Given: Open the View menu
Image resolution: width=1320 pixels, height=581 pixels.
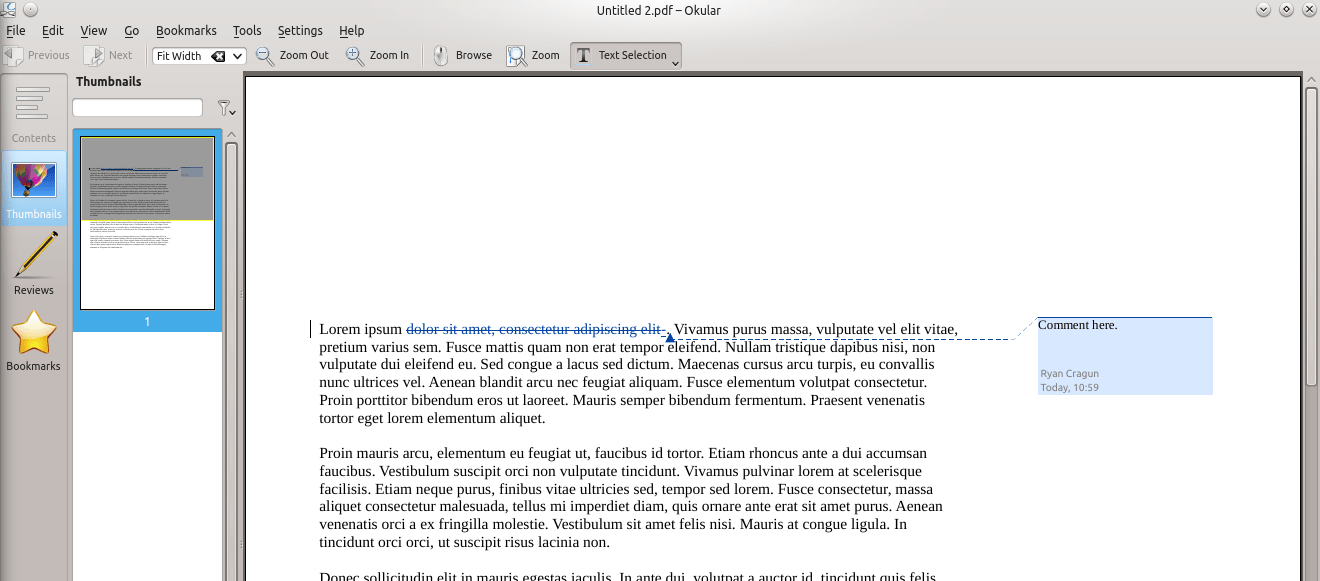Looking at the screenshot, I should [x=93, y=30].
